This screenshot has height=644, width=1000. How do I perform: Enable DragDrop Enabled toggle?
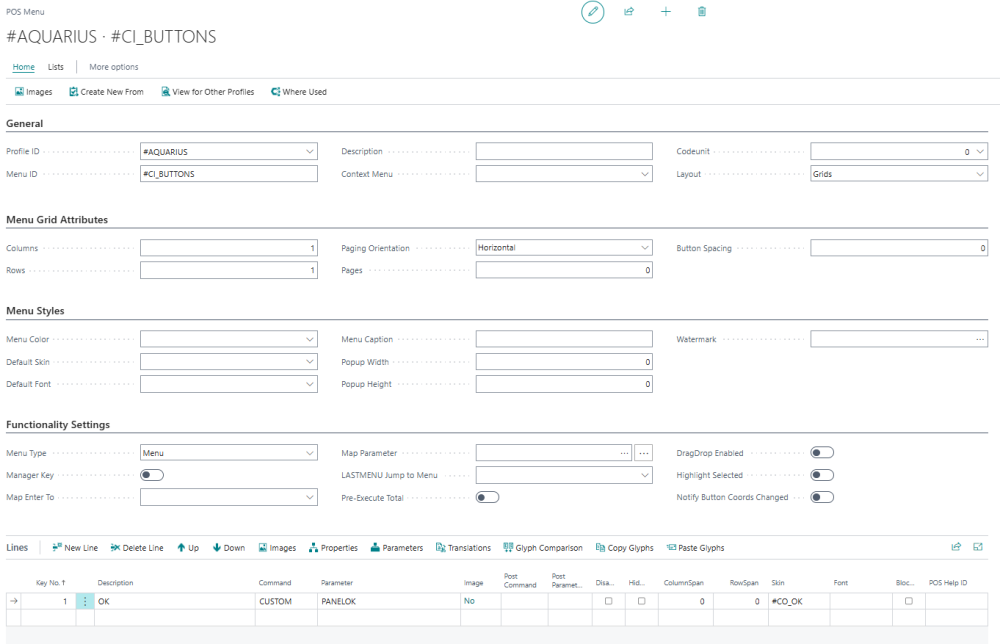point(821,452)
